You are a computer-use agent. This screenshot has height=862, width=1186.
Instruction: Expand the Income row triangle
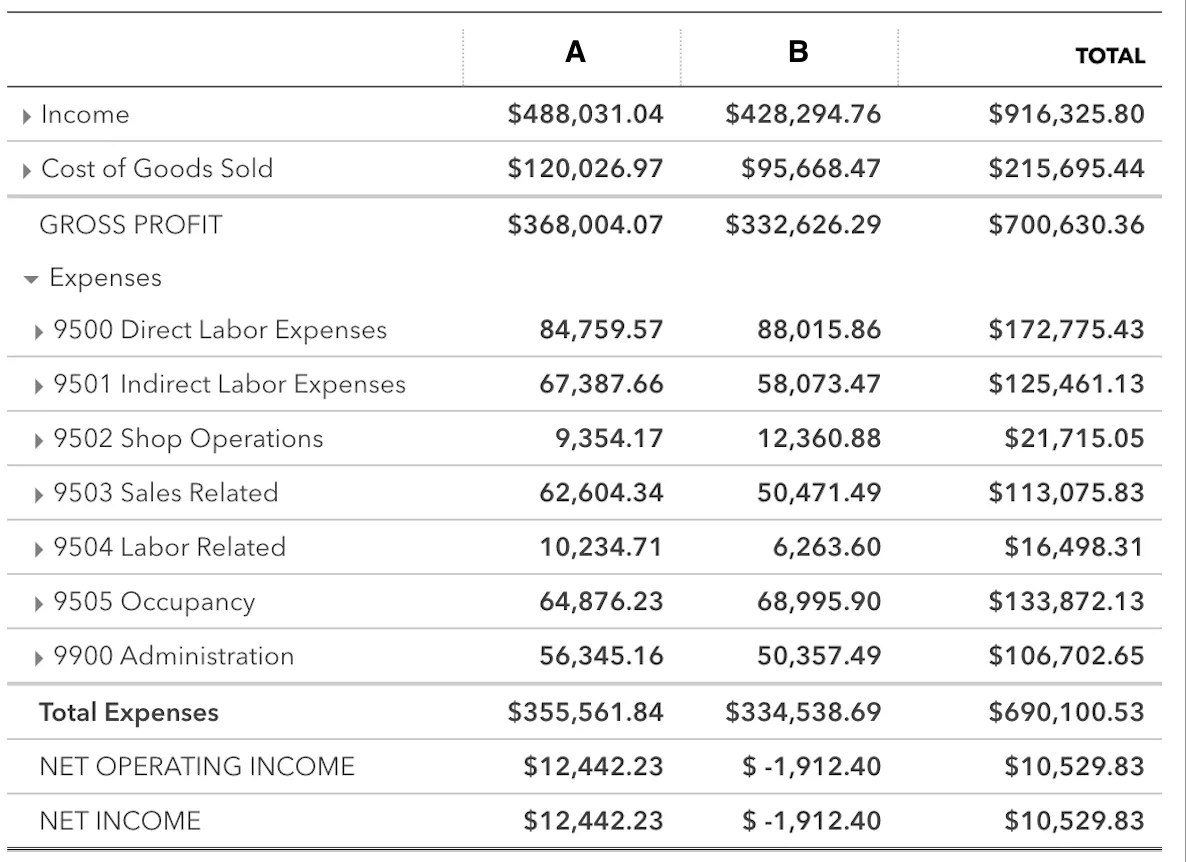point(27,116)
